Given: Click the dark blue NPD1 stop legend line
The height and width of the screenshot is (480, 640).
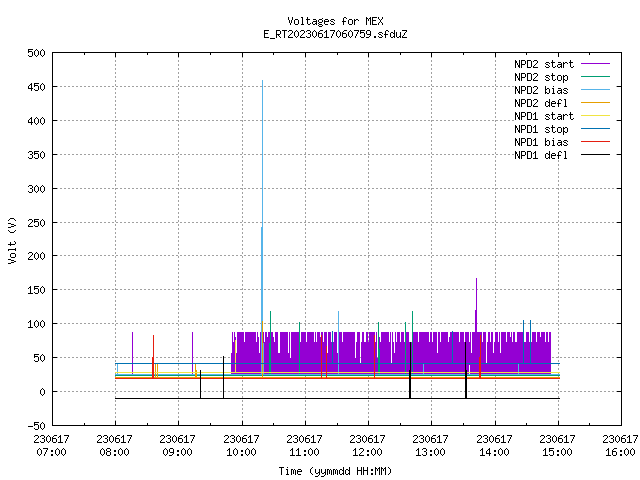Looking at the screenshot, I should (596, 129).
